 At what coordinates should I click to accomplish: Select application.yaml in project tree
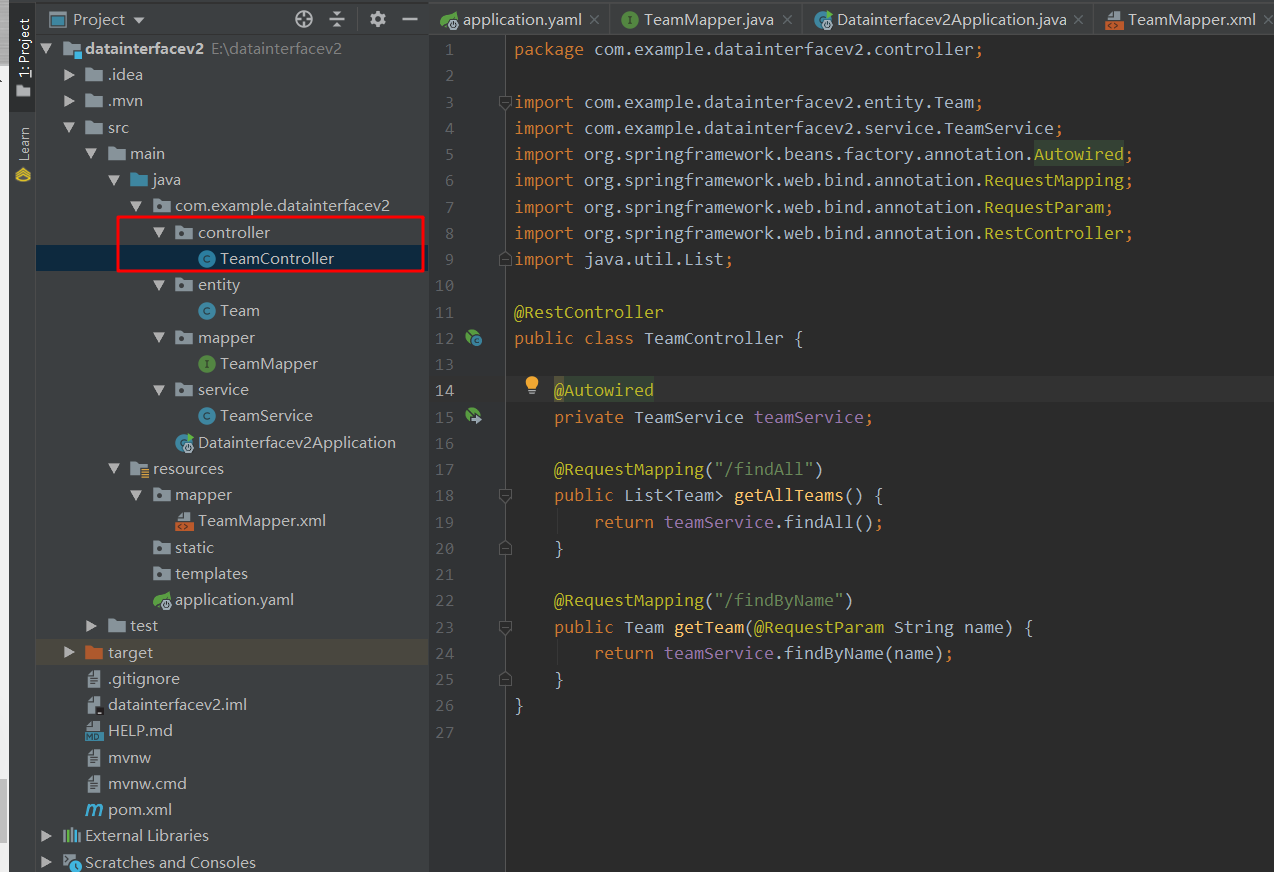(x=223, y=599)
